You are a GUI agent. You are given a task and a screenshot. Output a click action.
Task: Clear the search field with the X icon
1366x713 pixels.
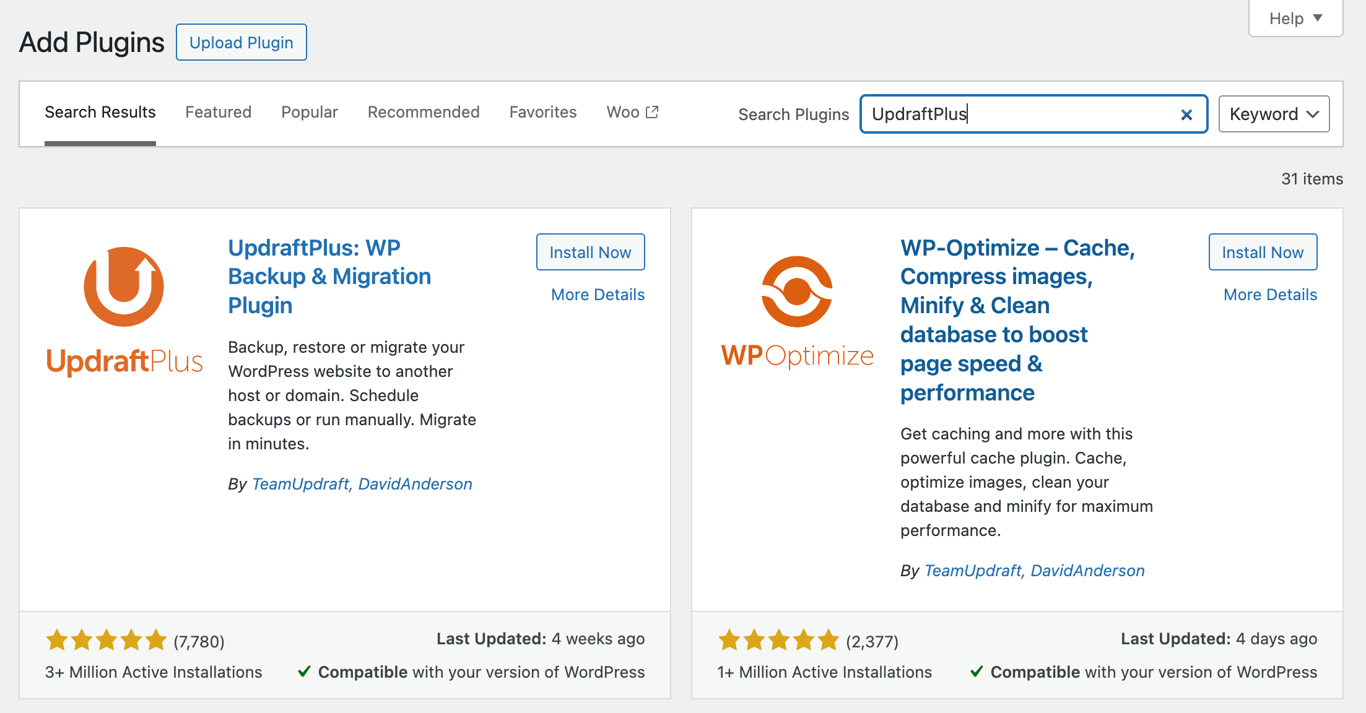coord(1186,114)
